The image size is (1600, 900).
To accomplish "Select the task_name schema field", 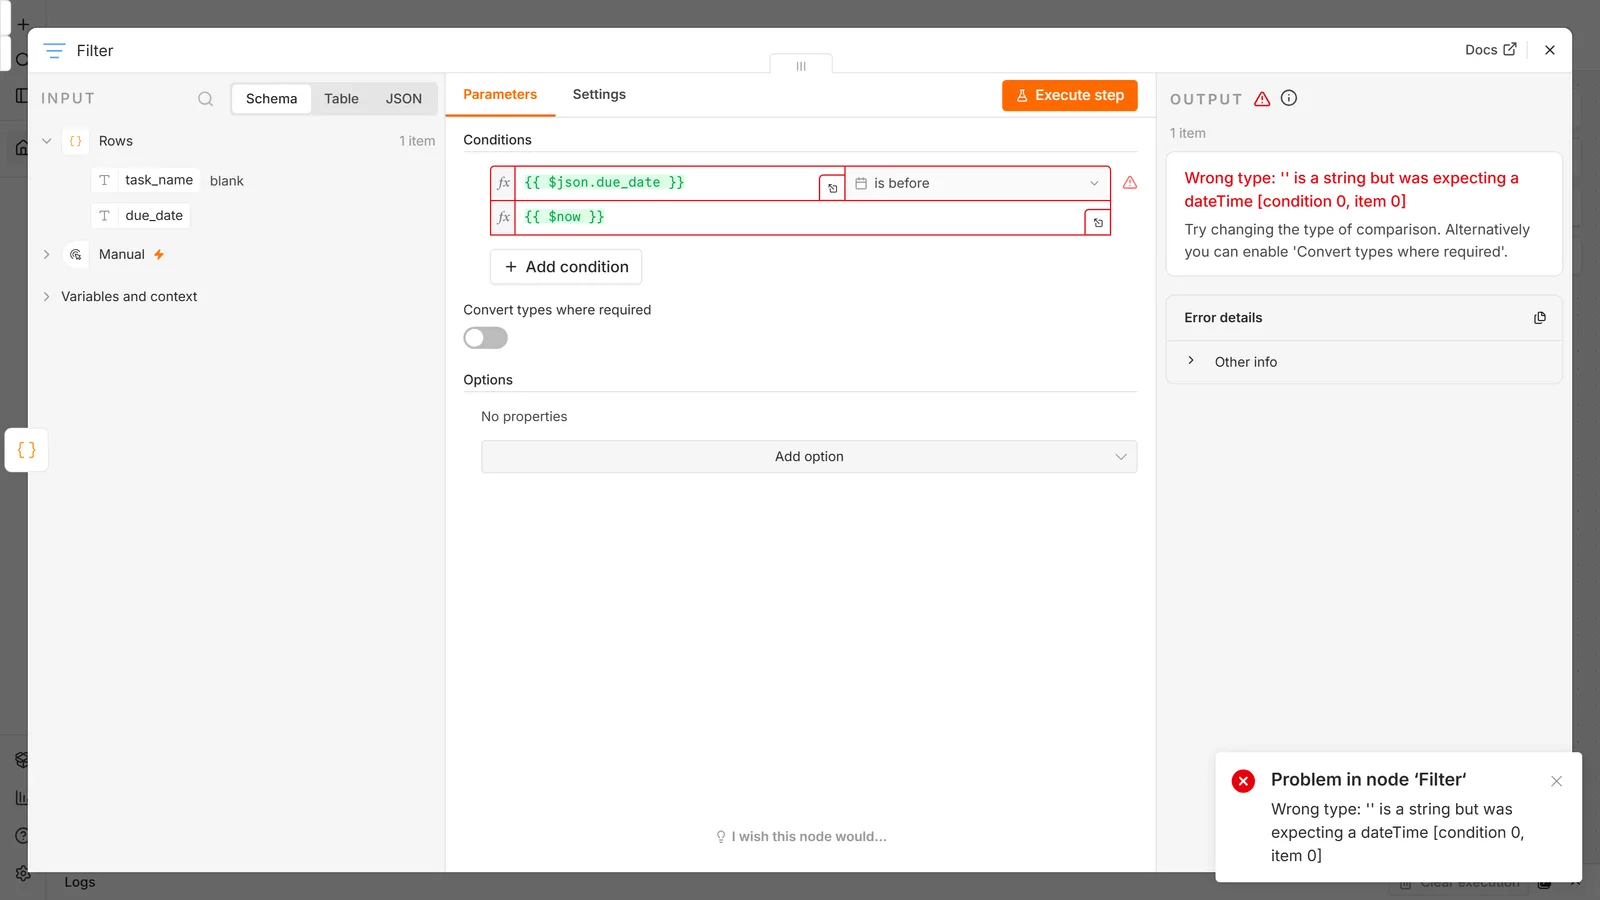I will 148,180.
